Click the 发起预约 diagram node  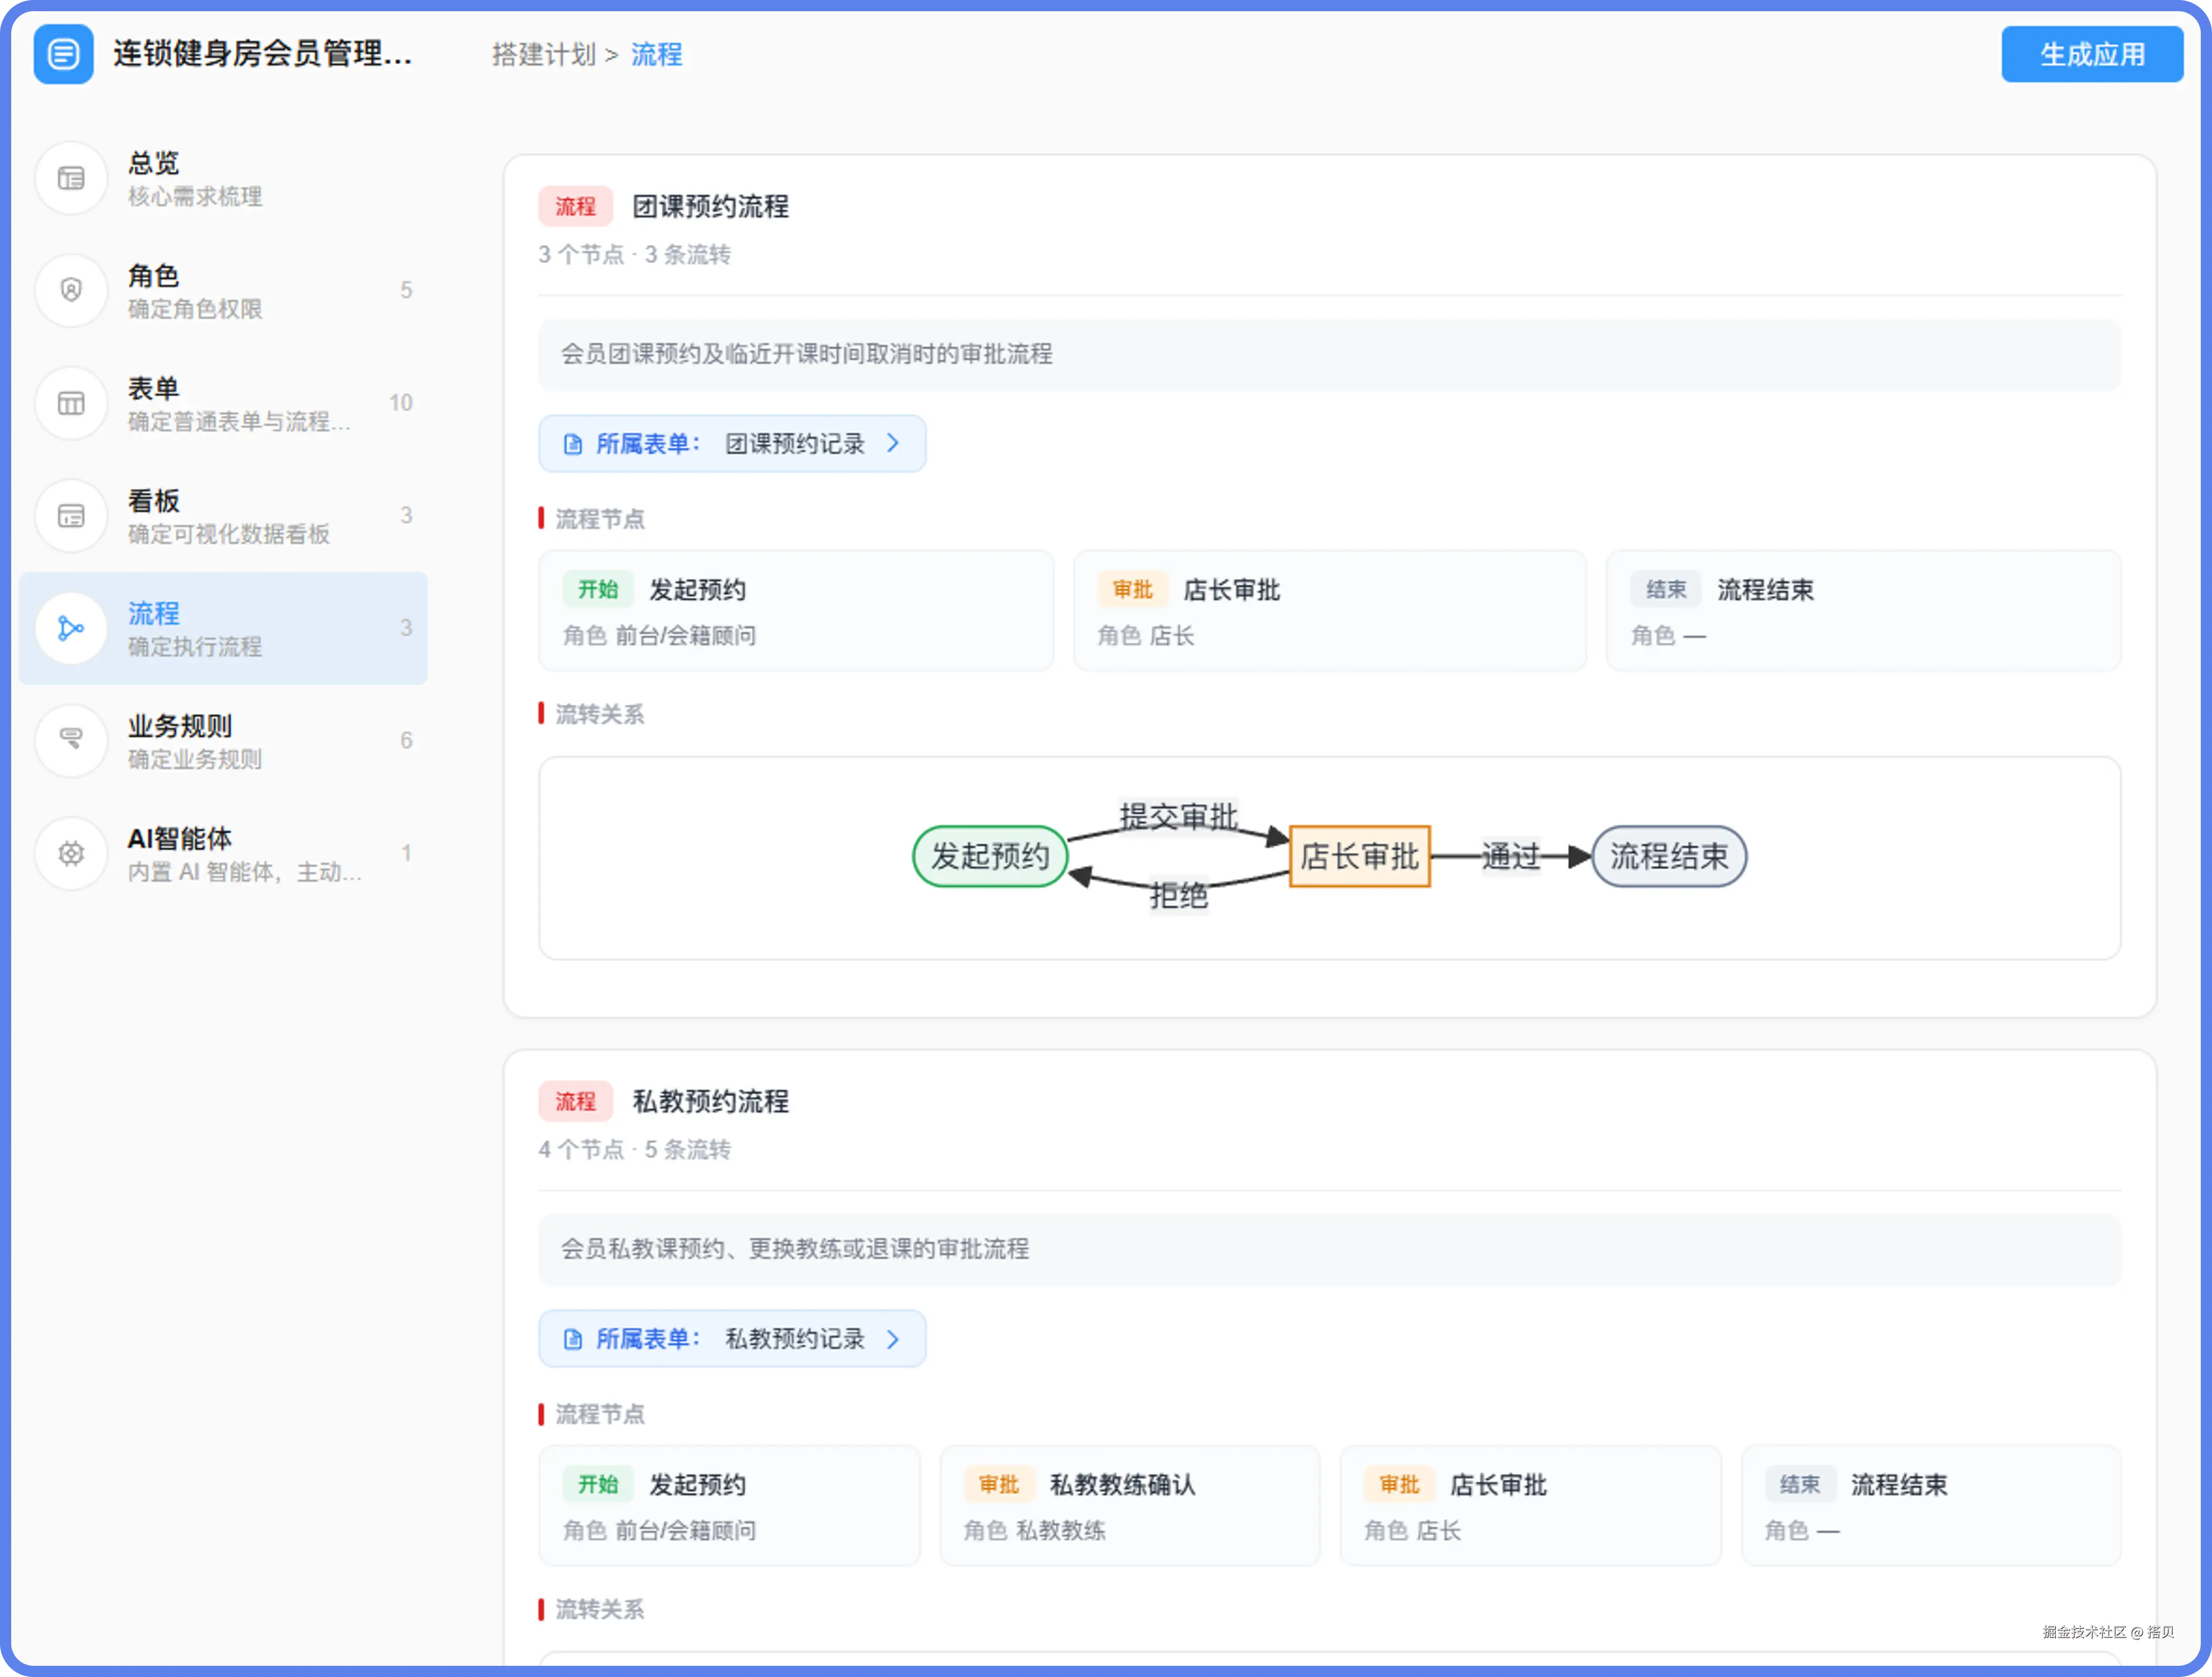990,857
